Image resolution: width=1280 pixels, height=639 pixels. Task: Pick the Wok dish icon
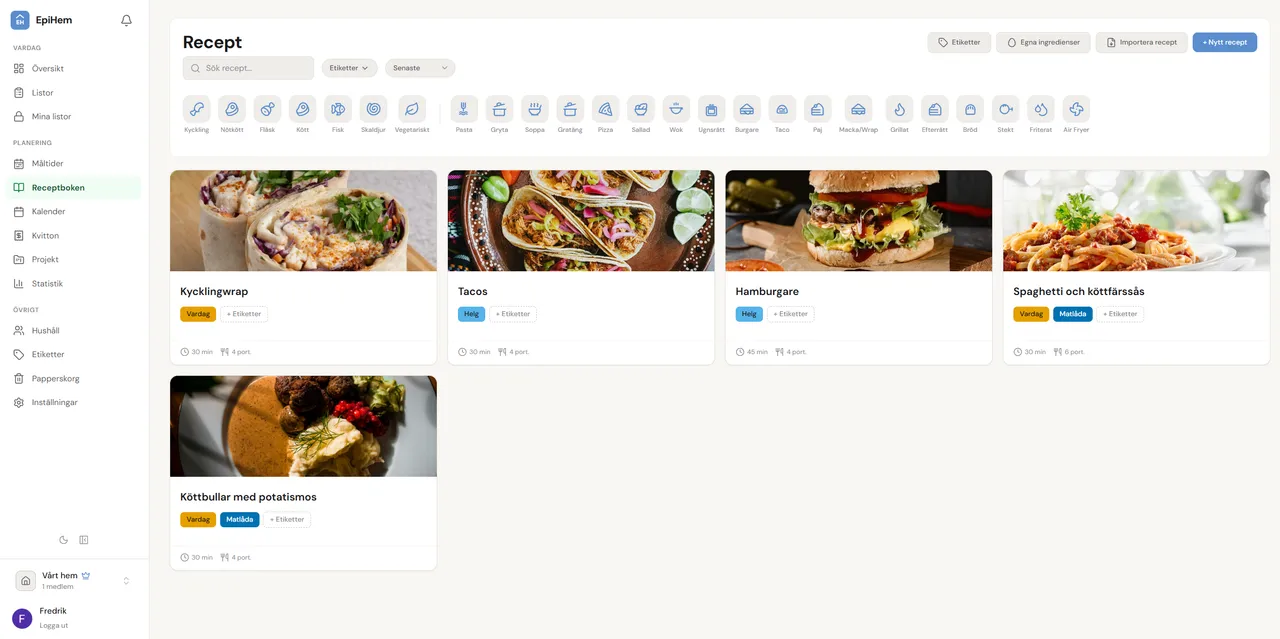click(x=676, y=109)
